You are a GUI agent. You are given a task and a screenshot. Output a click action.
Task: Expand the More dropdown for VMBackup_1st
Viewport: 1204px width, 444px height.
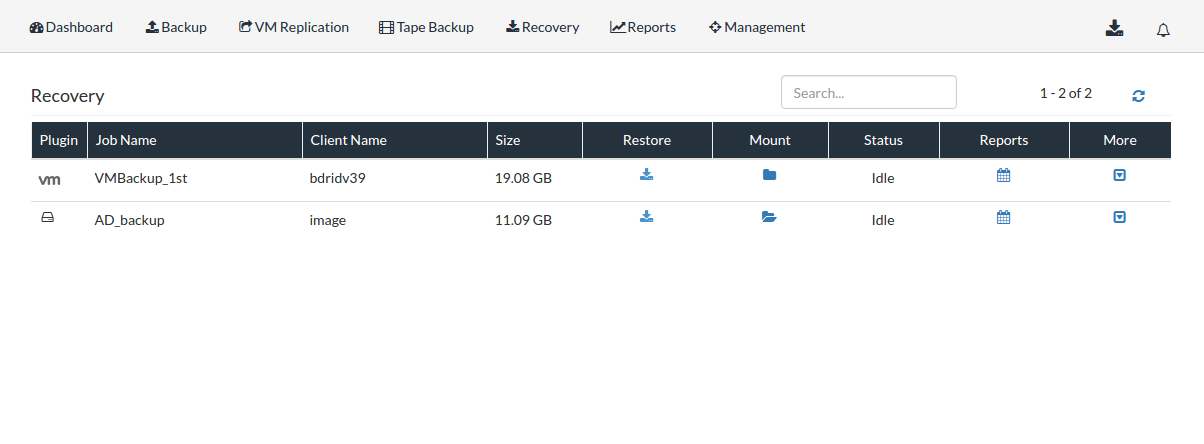point(1120,175)
